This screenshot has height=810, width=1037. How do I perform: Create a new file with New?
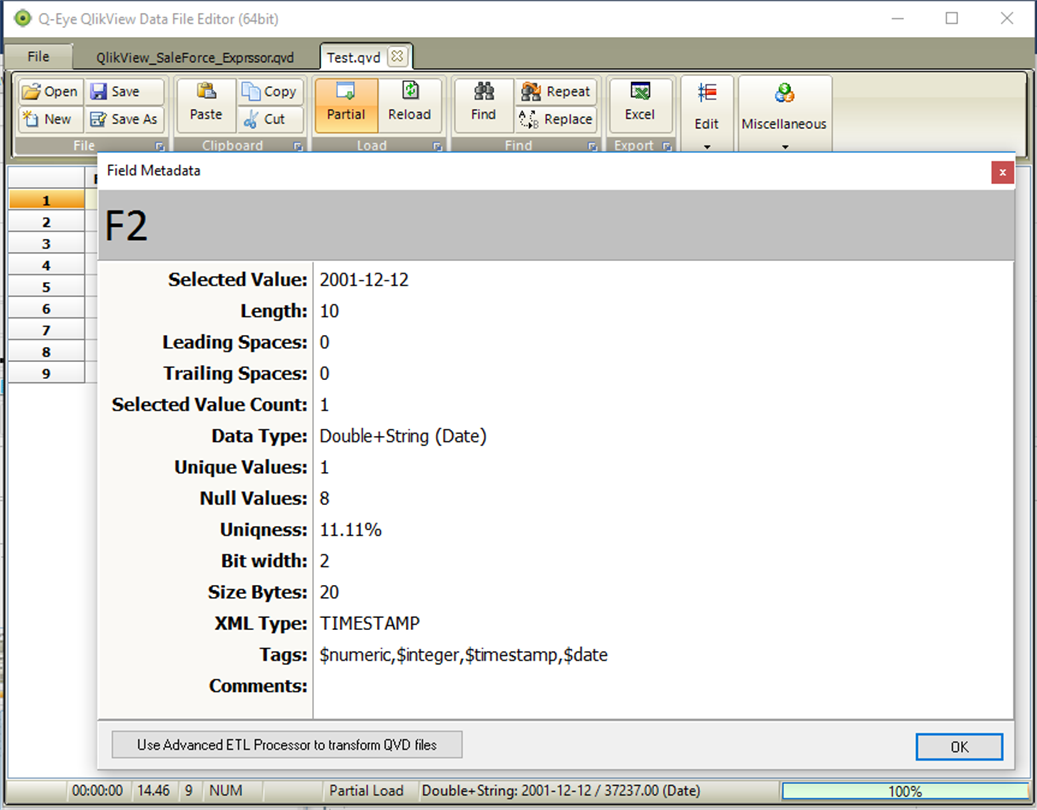point(50,119)
